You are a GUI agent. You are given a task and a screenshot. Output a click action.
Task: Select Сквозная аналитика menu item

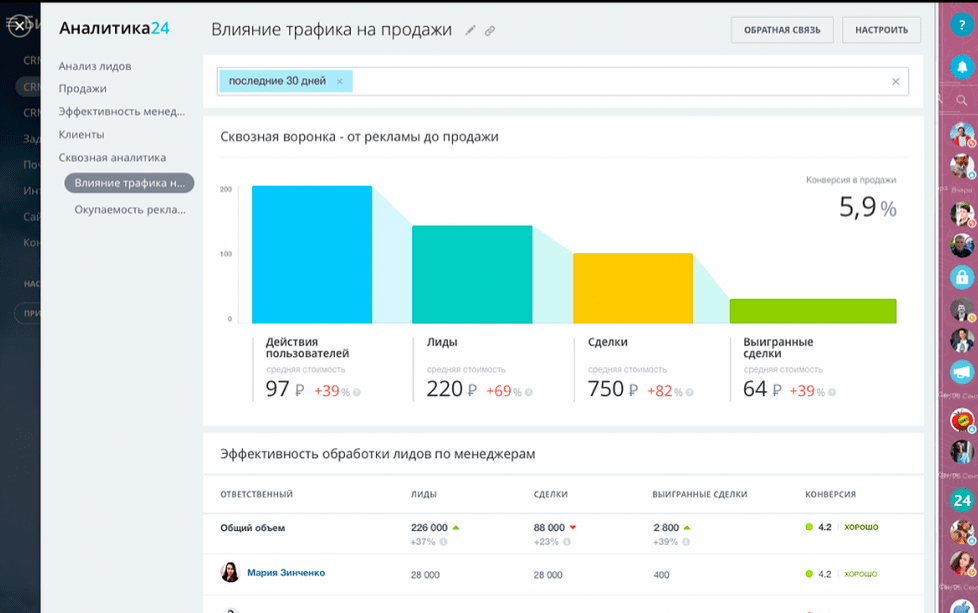point(112,158)
